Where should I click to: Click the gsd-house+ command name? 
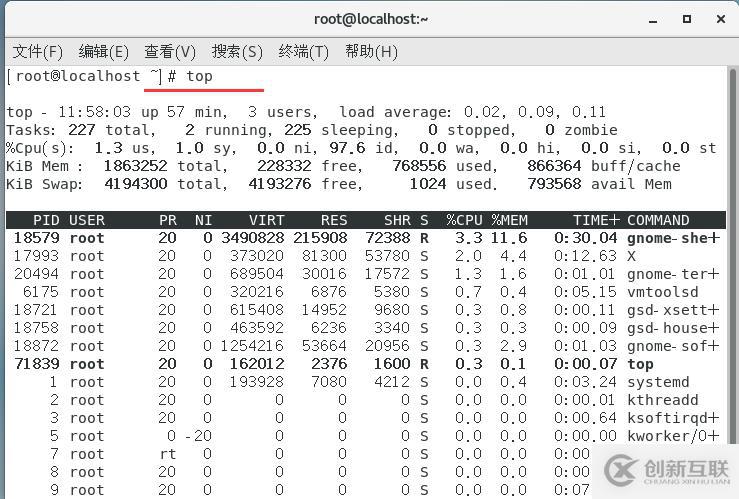(673, 327)
